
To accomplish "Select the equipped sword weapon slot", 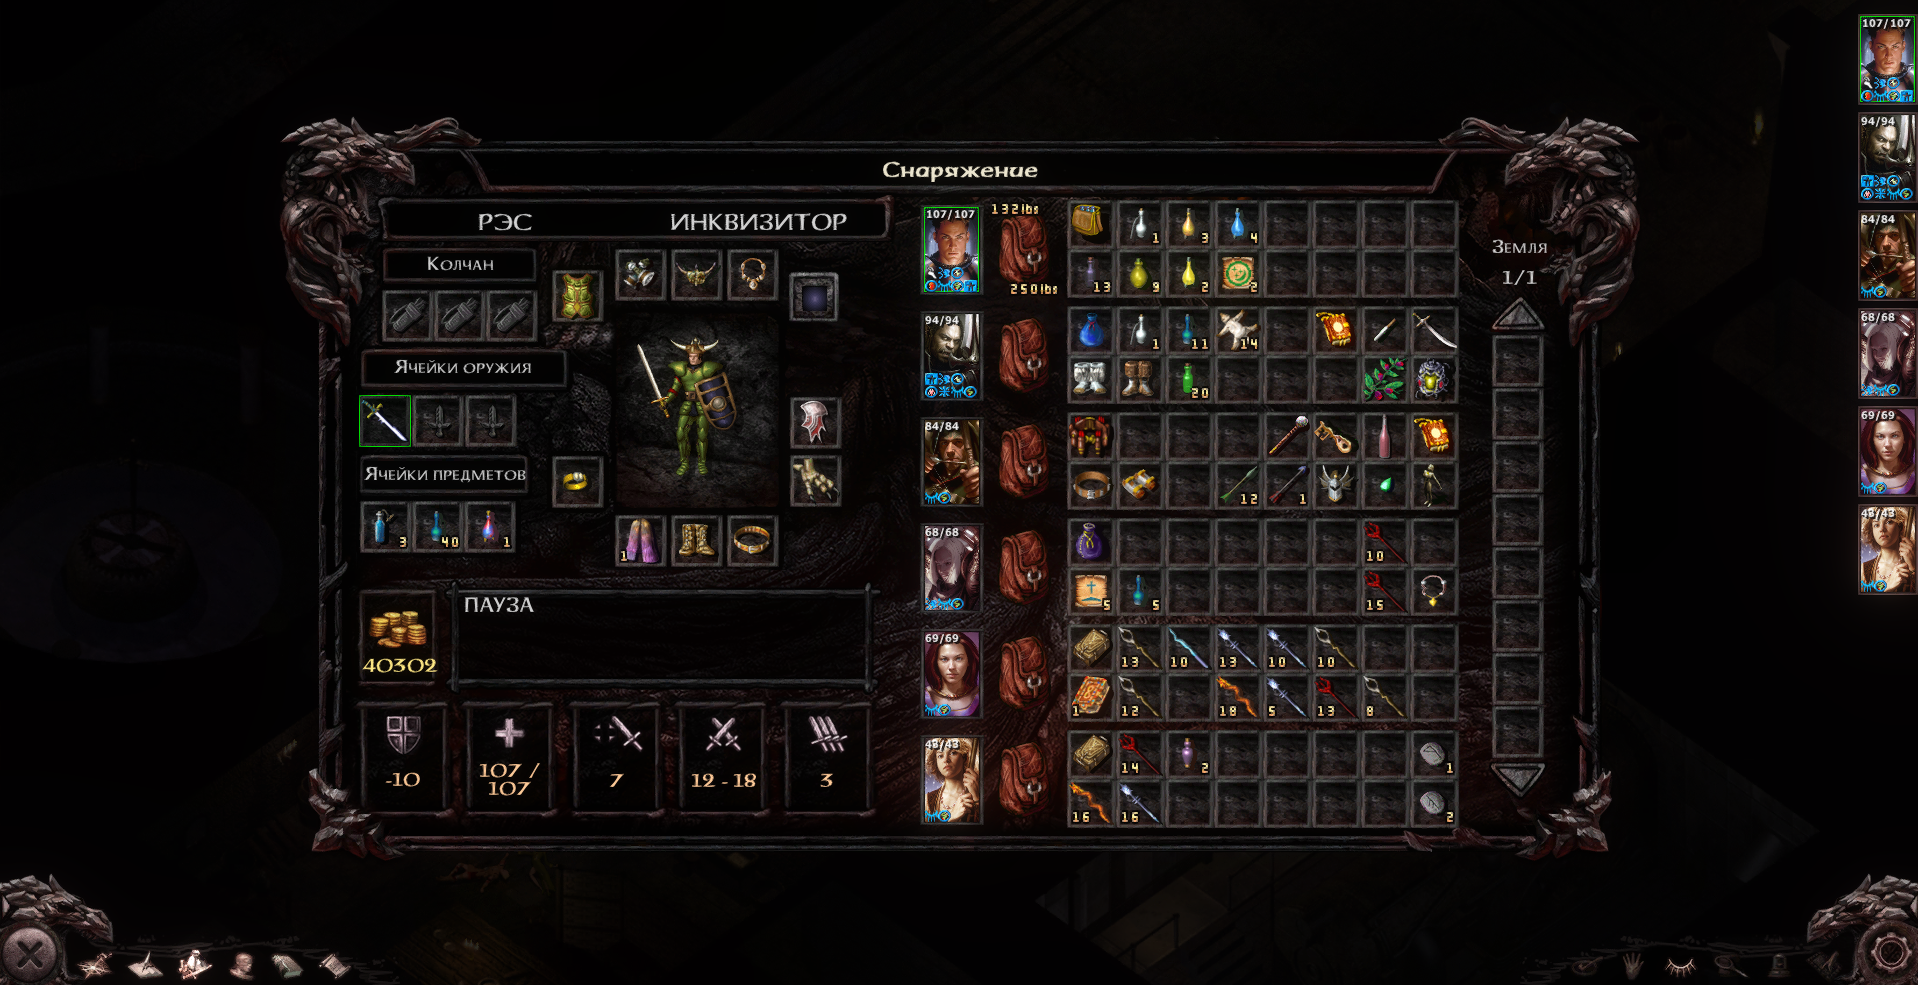I will click(x=385, y=421).
